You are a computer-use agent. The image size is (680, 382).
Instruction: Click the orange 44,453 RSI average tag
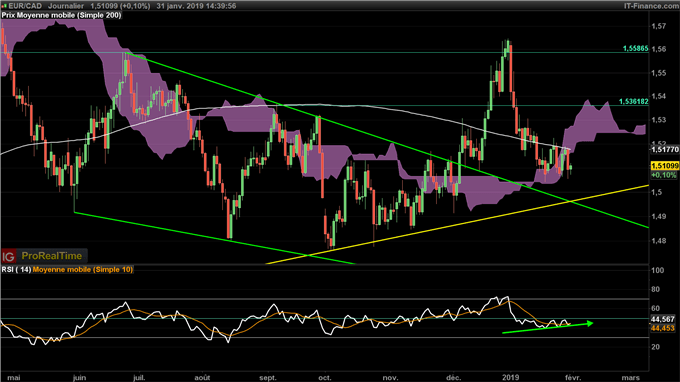click(x=663, y=328)
